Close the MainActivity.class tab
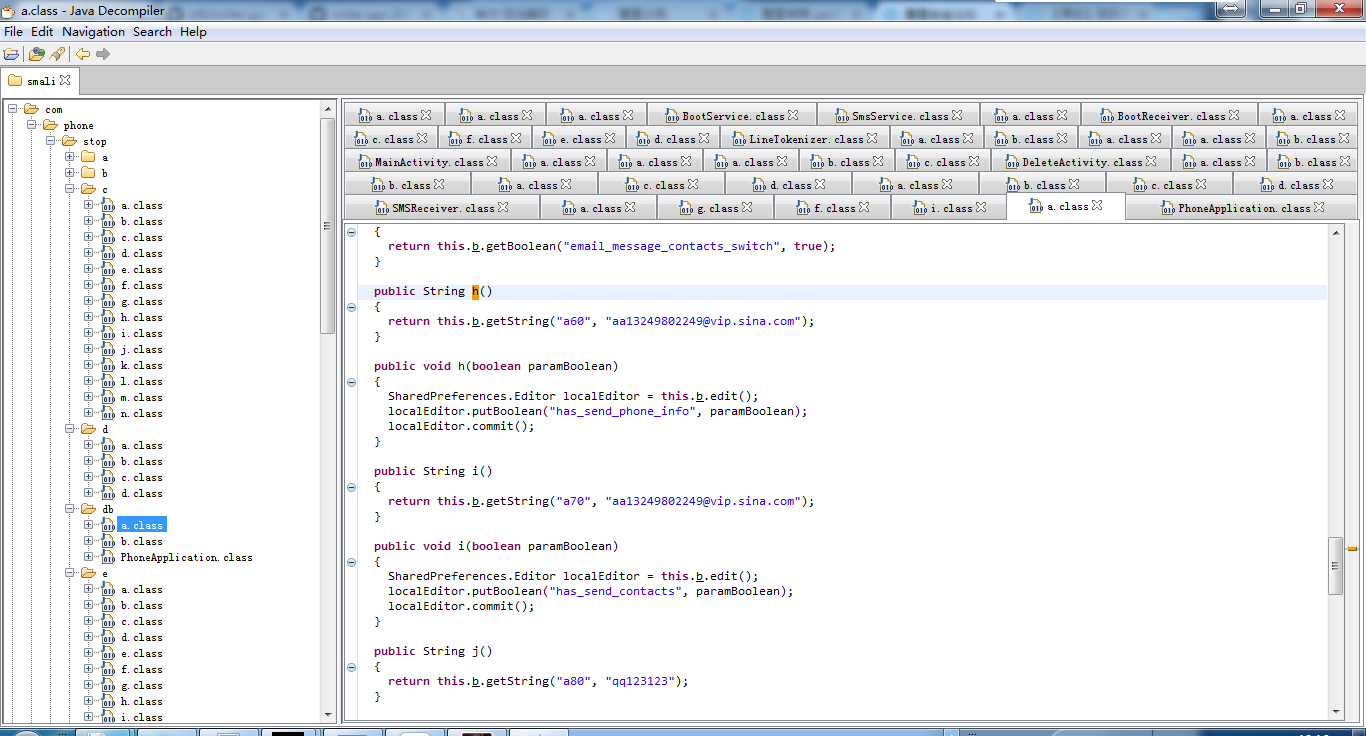 492,161
